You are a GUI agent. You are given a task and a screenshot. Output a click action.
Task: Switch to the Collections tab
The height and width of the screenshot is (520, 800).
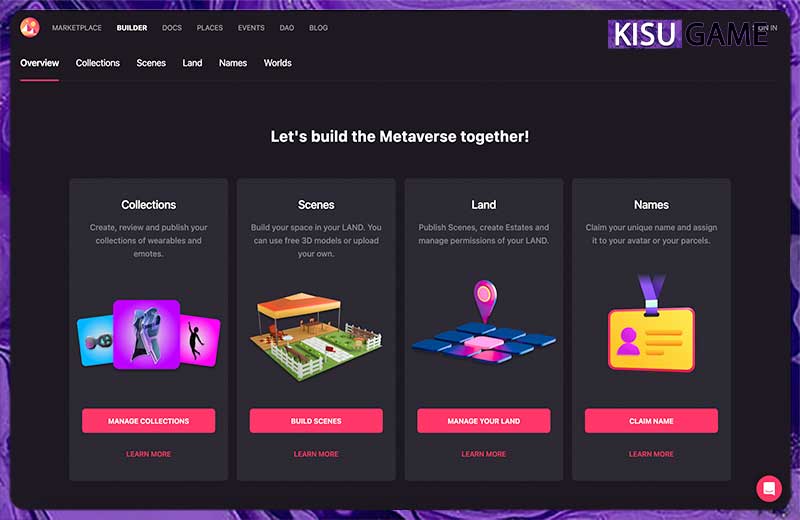pos(97,63)
